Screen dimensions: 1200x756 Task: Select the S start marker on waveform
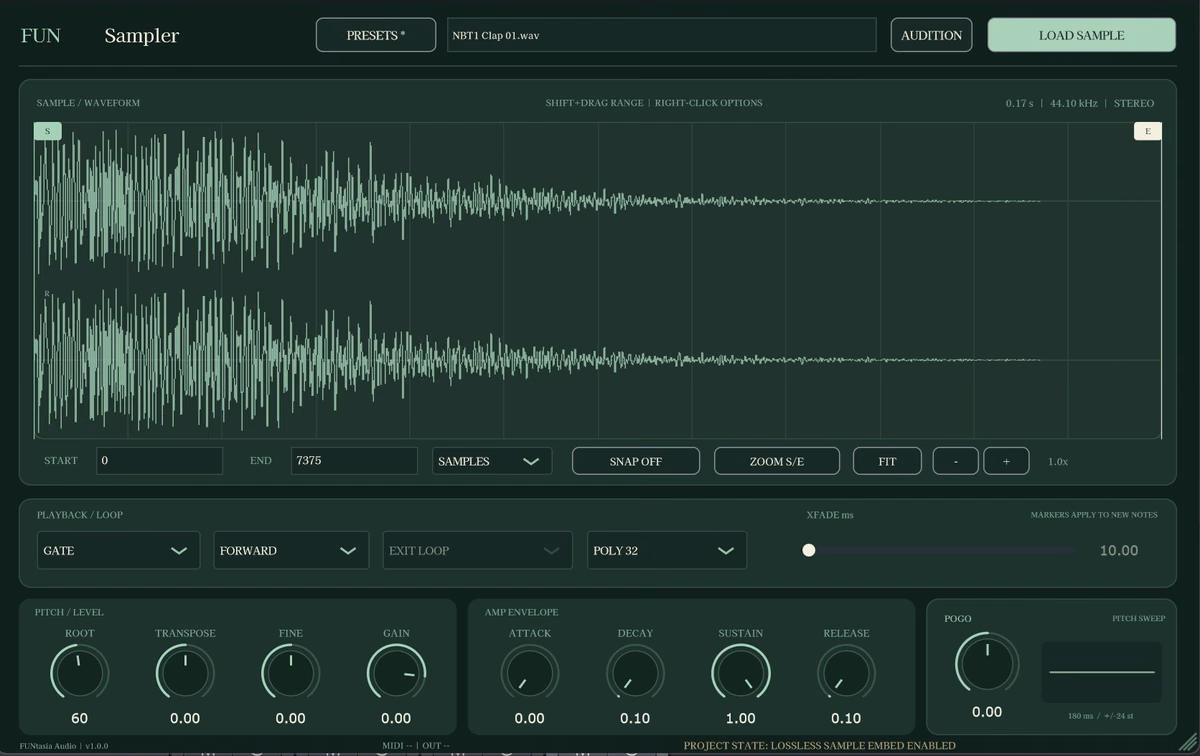47,131
